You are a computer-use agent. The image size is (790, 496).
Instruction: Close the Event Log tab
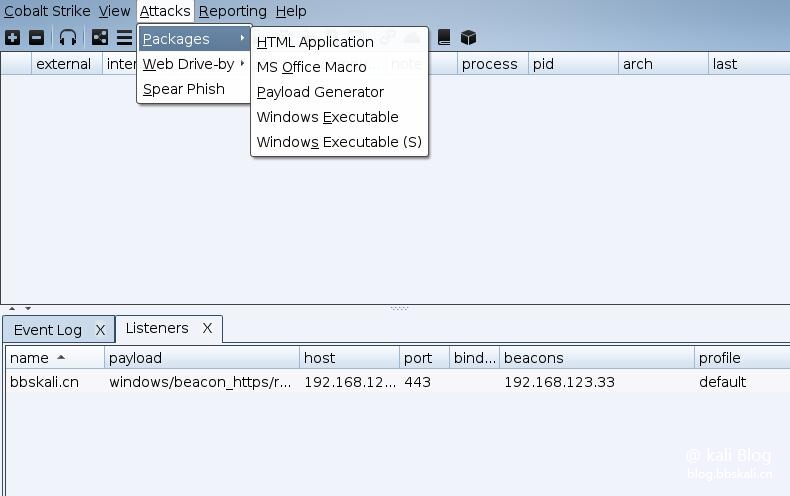pyautogui.click(x=100, y=330)
